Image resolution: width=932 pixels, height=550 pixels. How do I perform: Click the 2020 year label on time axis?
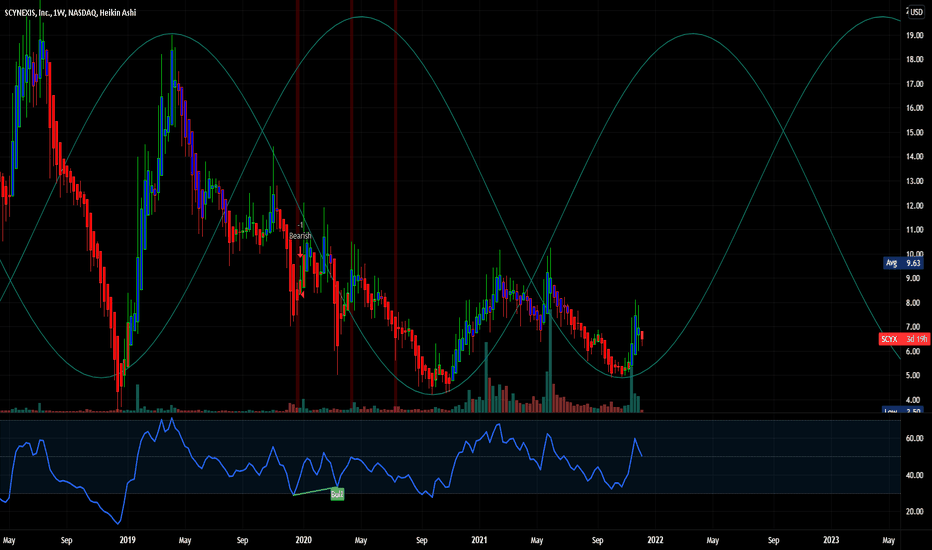(303, 540)
